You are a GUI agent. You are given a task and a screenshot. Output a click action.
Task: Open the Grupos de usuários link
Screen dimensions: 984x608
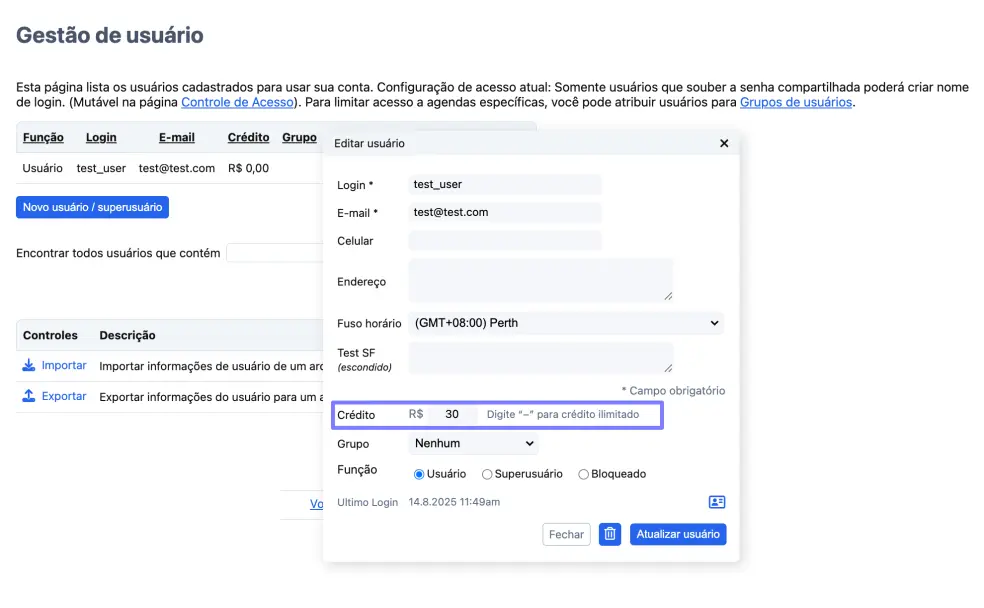pos(796,102)
